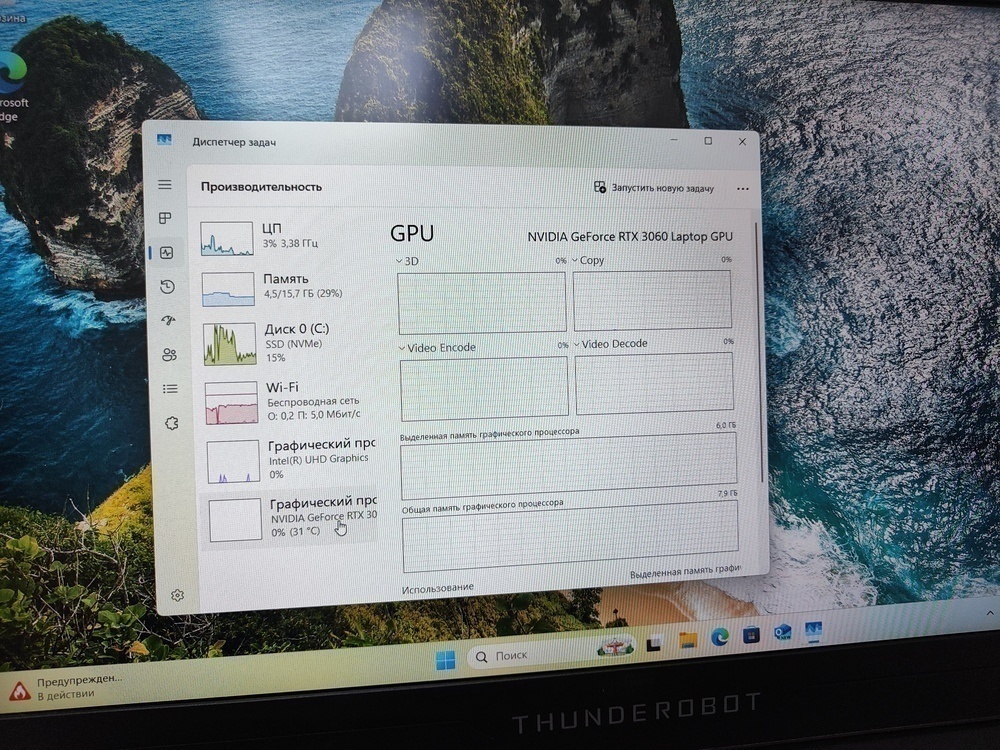Select the Performance page icon in sidebar
This screenshot has height=750, width=1000.
point(166,253)
